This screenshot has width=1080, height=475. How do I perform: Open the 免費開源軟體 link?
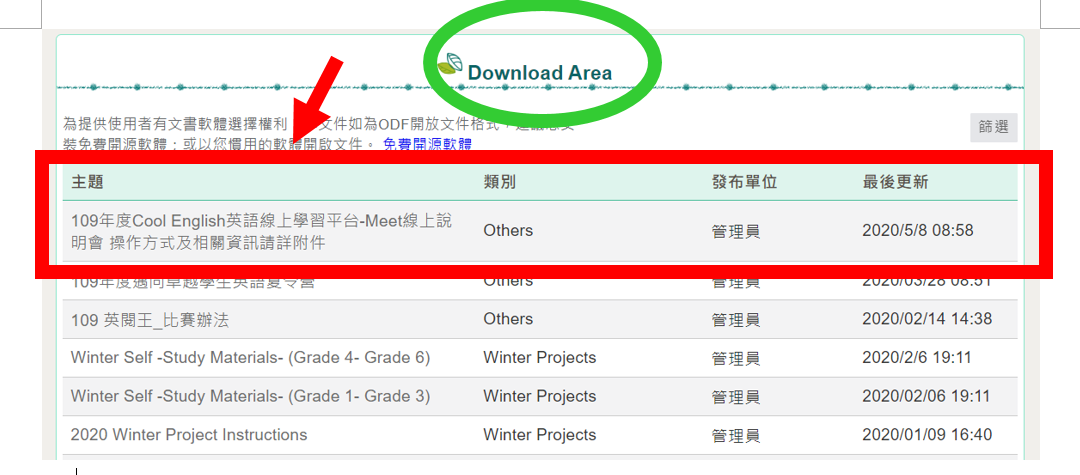427,144
